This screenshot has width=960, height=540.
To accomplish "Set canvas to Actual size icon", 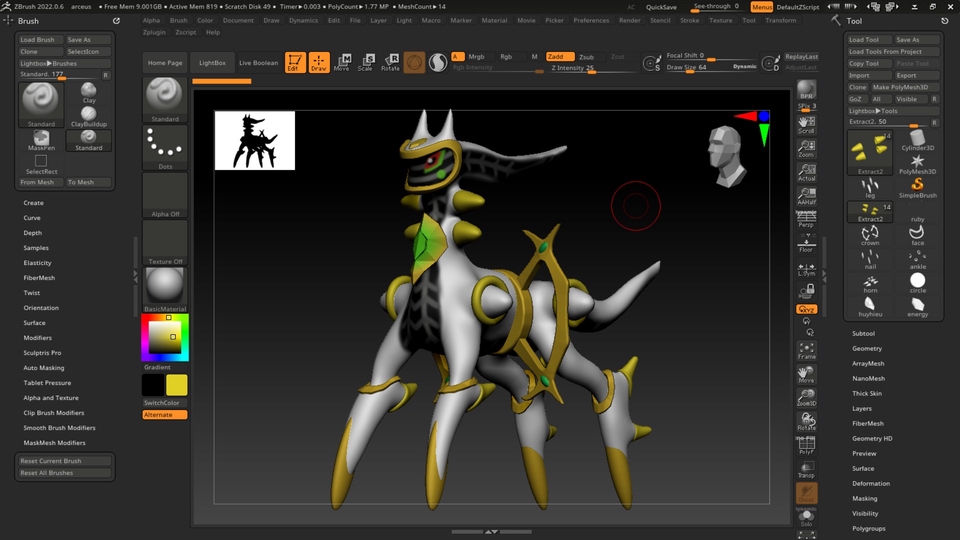I will [x=806, y=172].
